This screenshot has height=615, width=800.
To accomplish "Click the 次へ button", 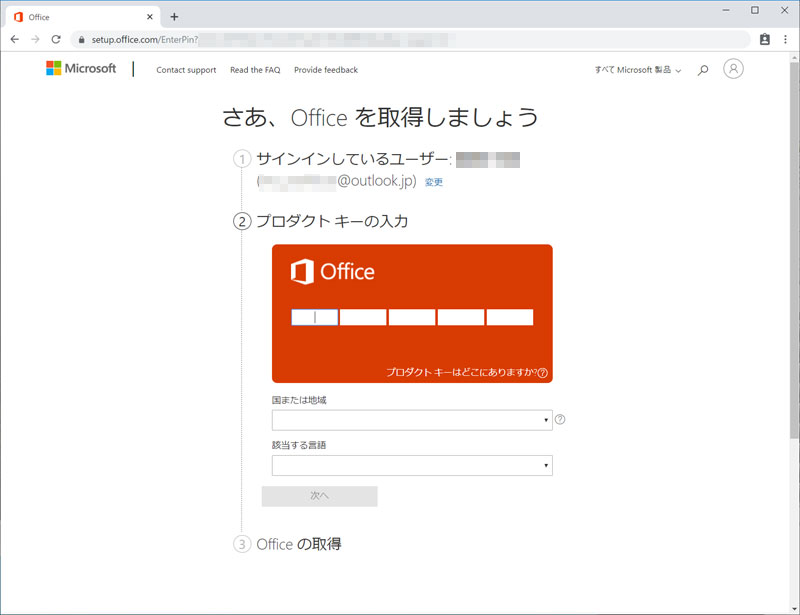I will pos(319,496).
